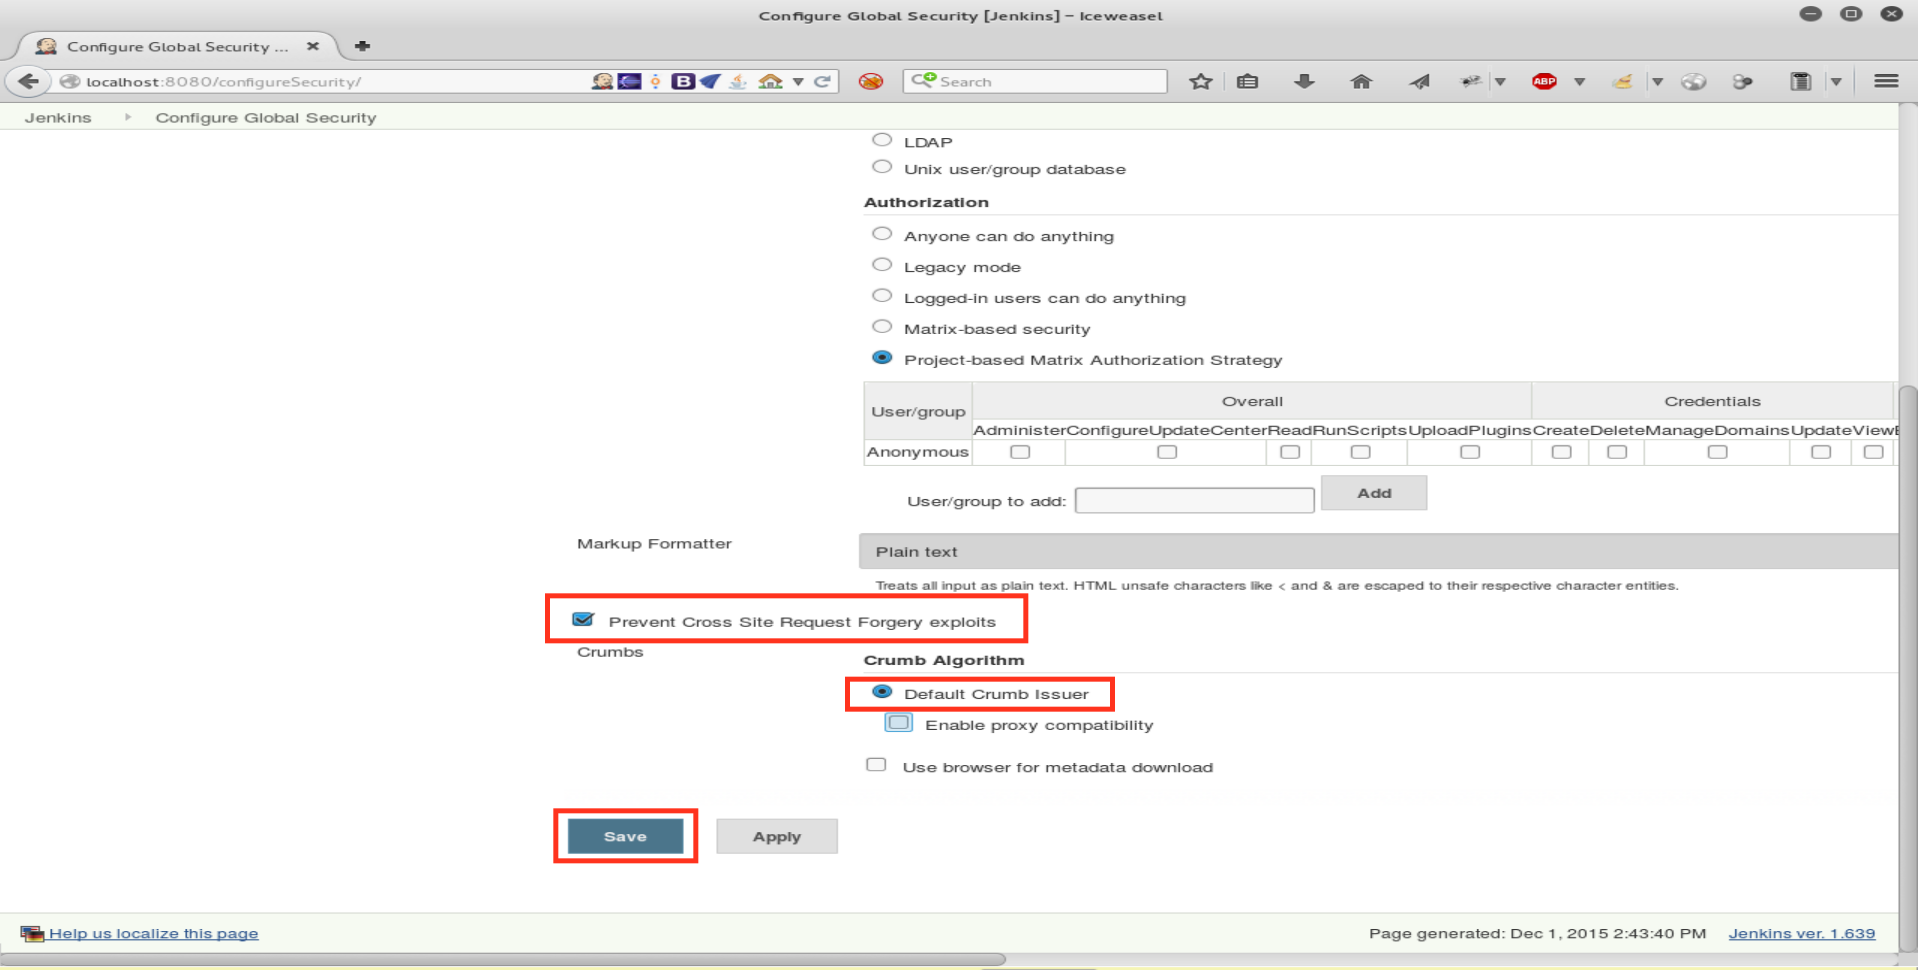
Task: Click the User/group to add text field
Action: point(1194,500)
